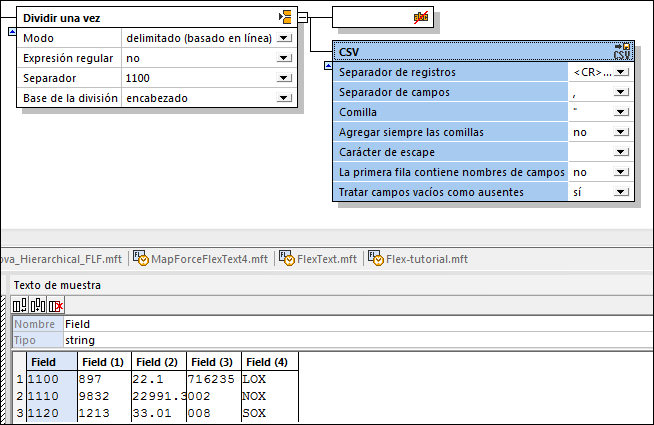Select the Field (2) column header
The width and height of the screenshot is (654, 425).
tap(158, 362)
